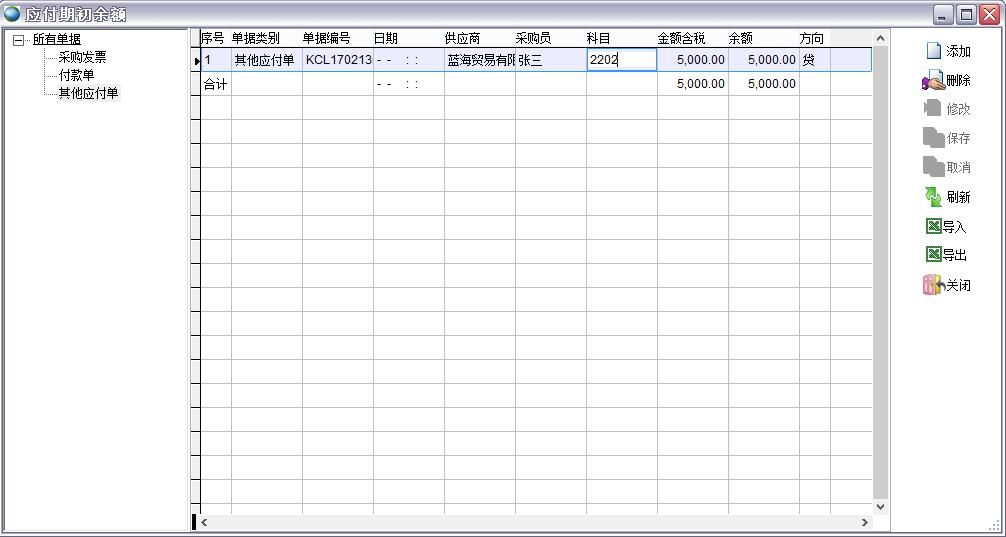Click the 刷新 (Refresh) icon
This screenshot has width=1006, height=537.
tap(933, 197)
